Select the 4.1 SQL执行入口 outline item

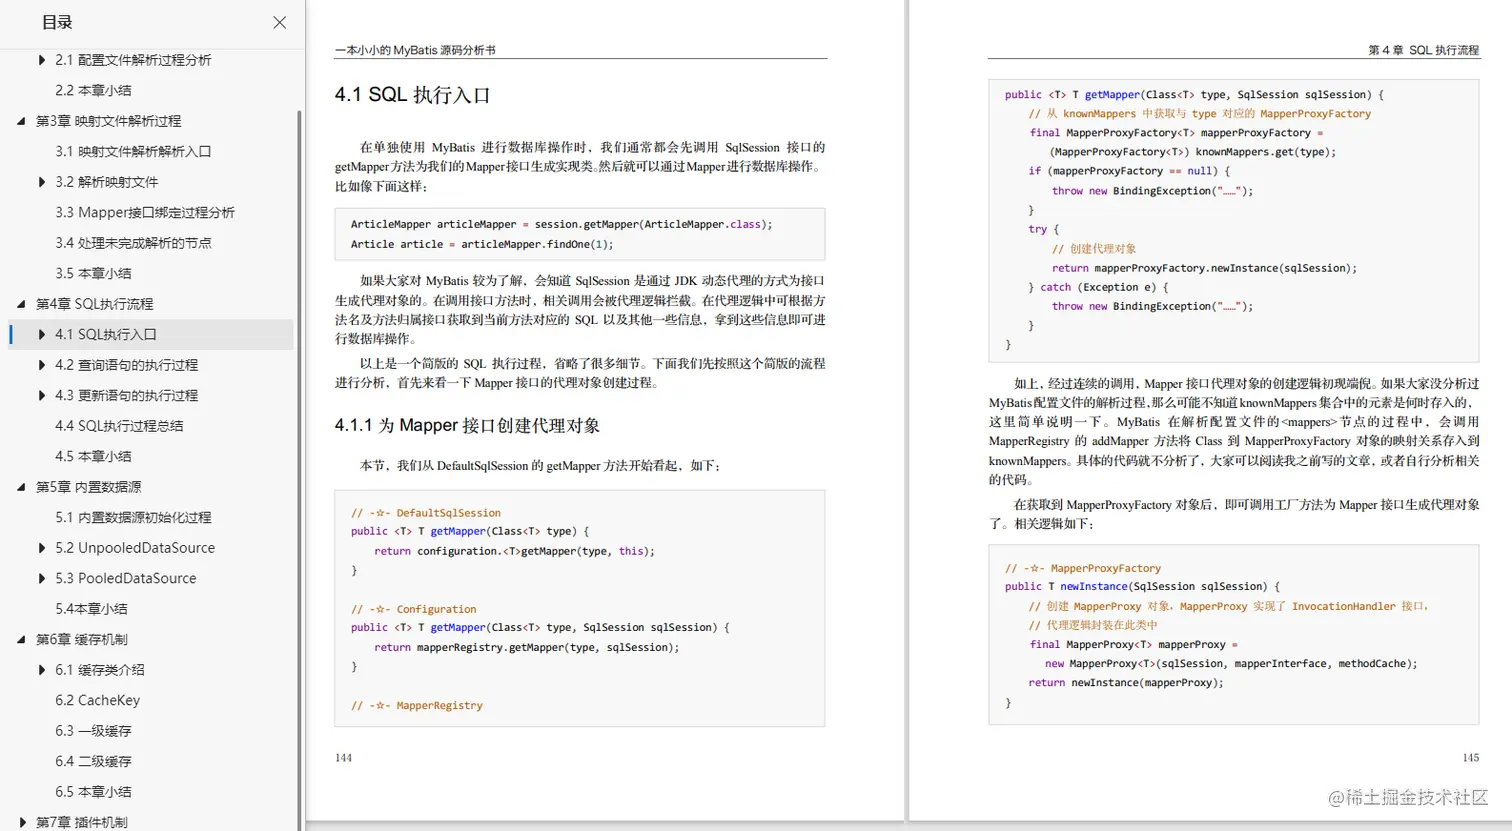(106, 334)
